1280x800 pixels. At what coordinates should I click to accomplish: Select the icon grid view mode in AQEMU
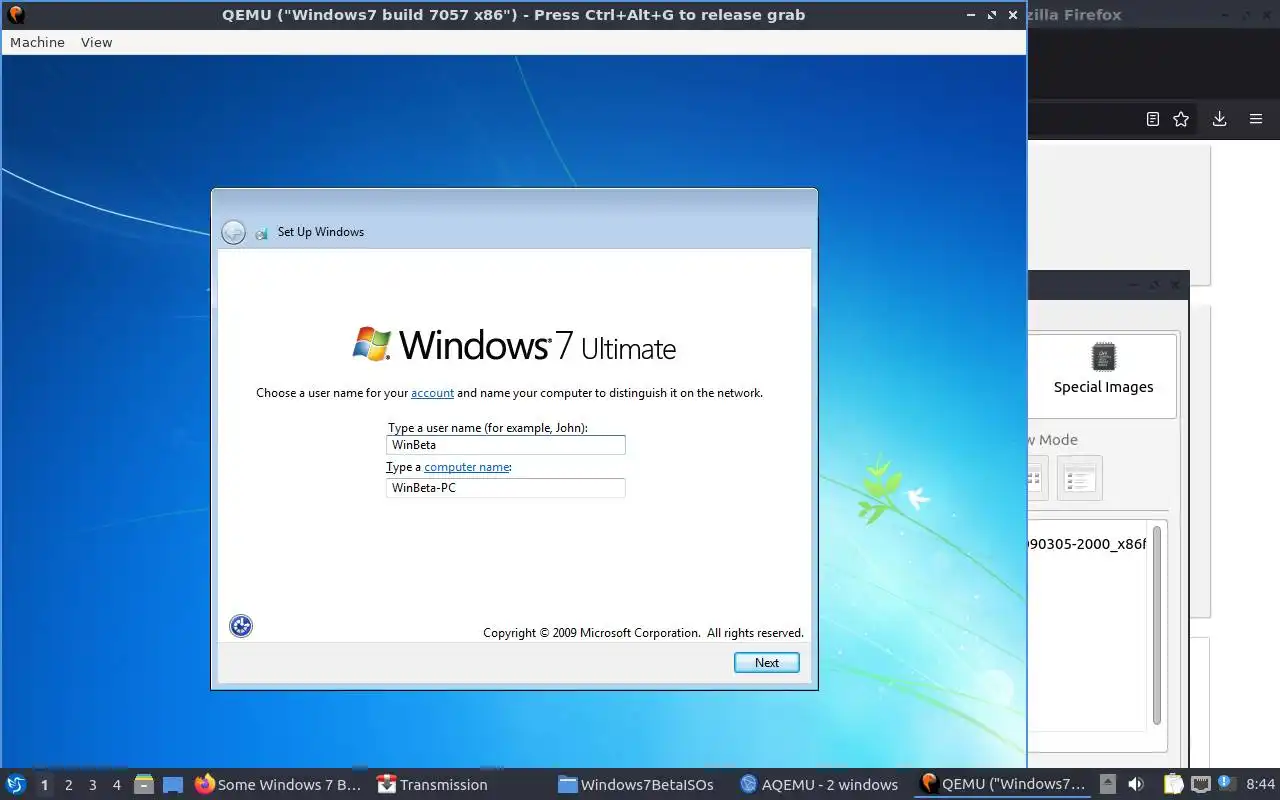[x=1036, y=478]
